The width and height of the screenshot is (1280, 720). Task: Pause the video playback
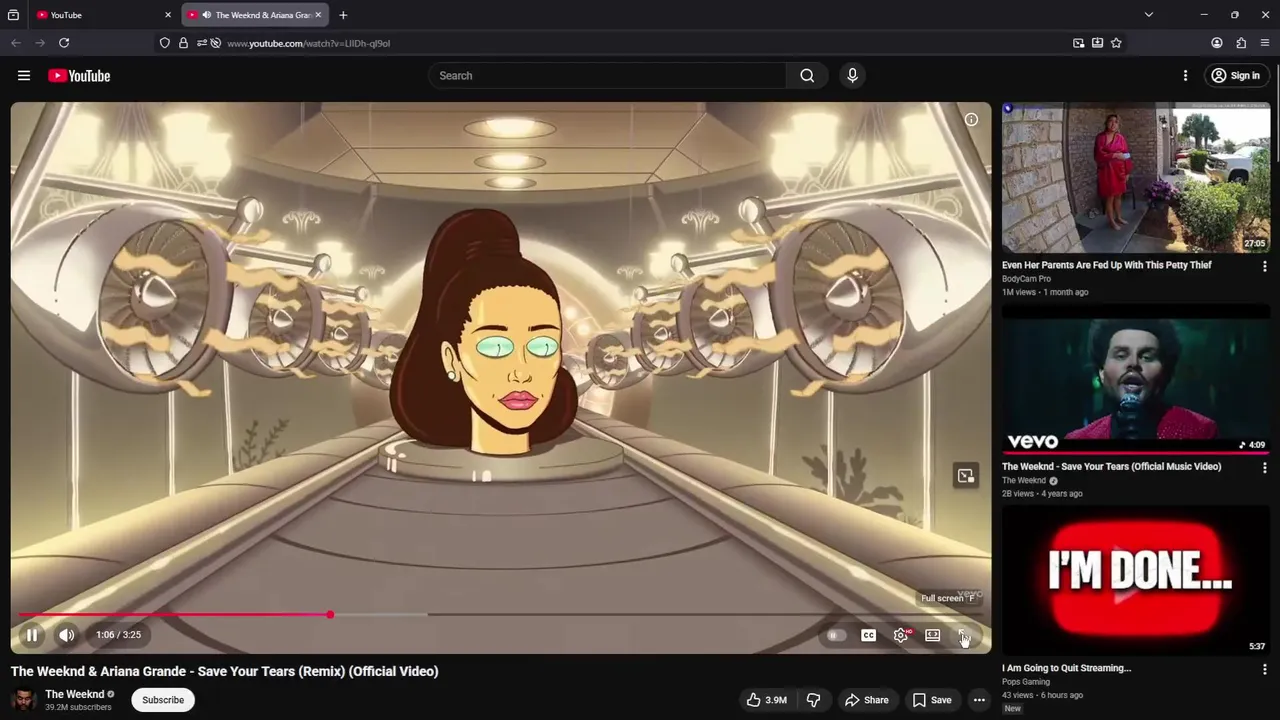coord(32,635)
